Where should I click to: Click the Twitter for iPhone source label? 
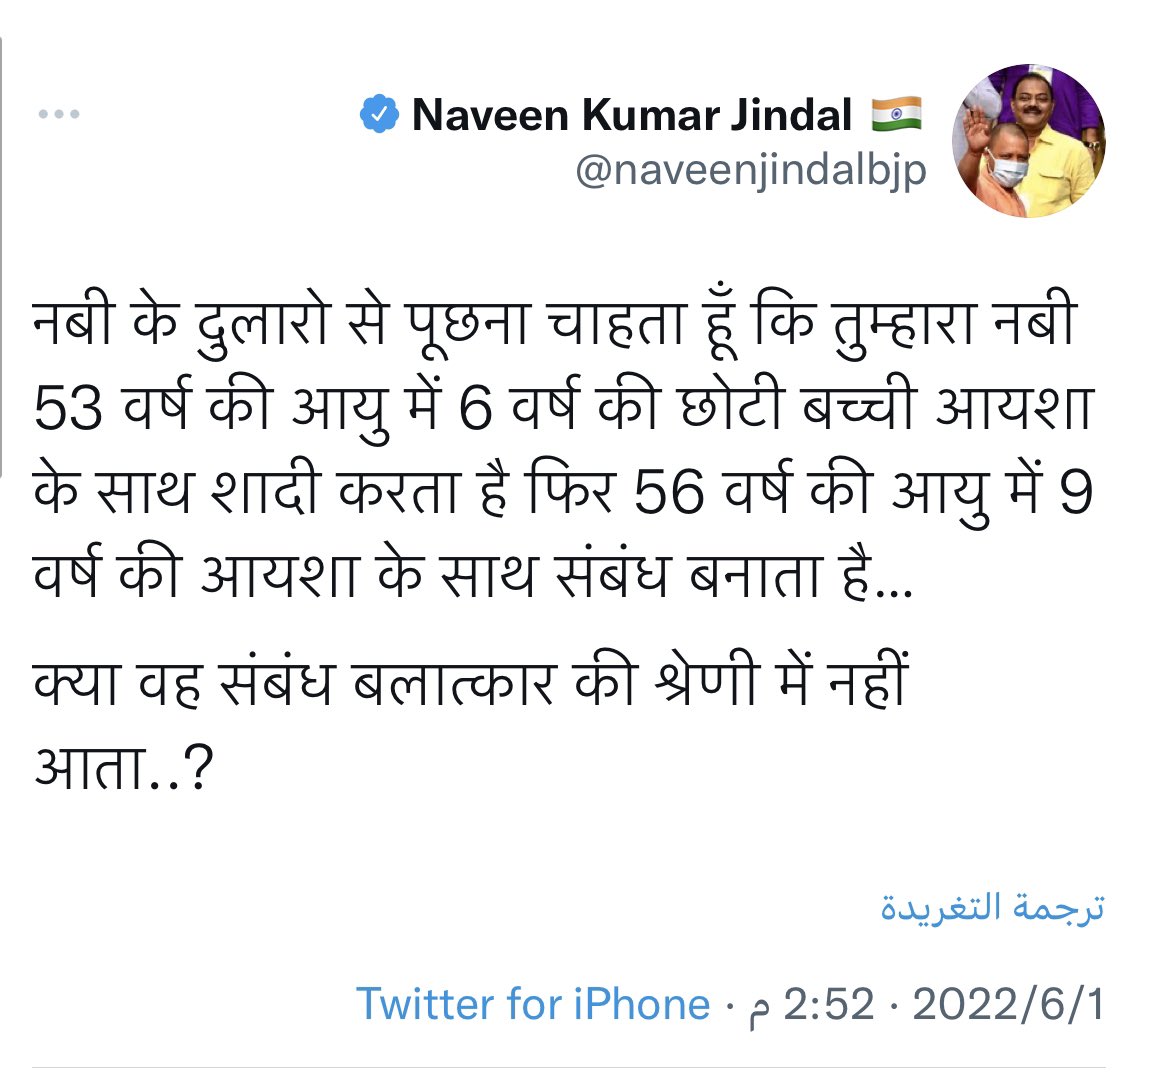pos(533,1003)
